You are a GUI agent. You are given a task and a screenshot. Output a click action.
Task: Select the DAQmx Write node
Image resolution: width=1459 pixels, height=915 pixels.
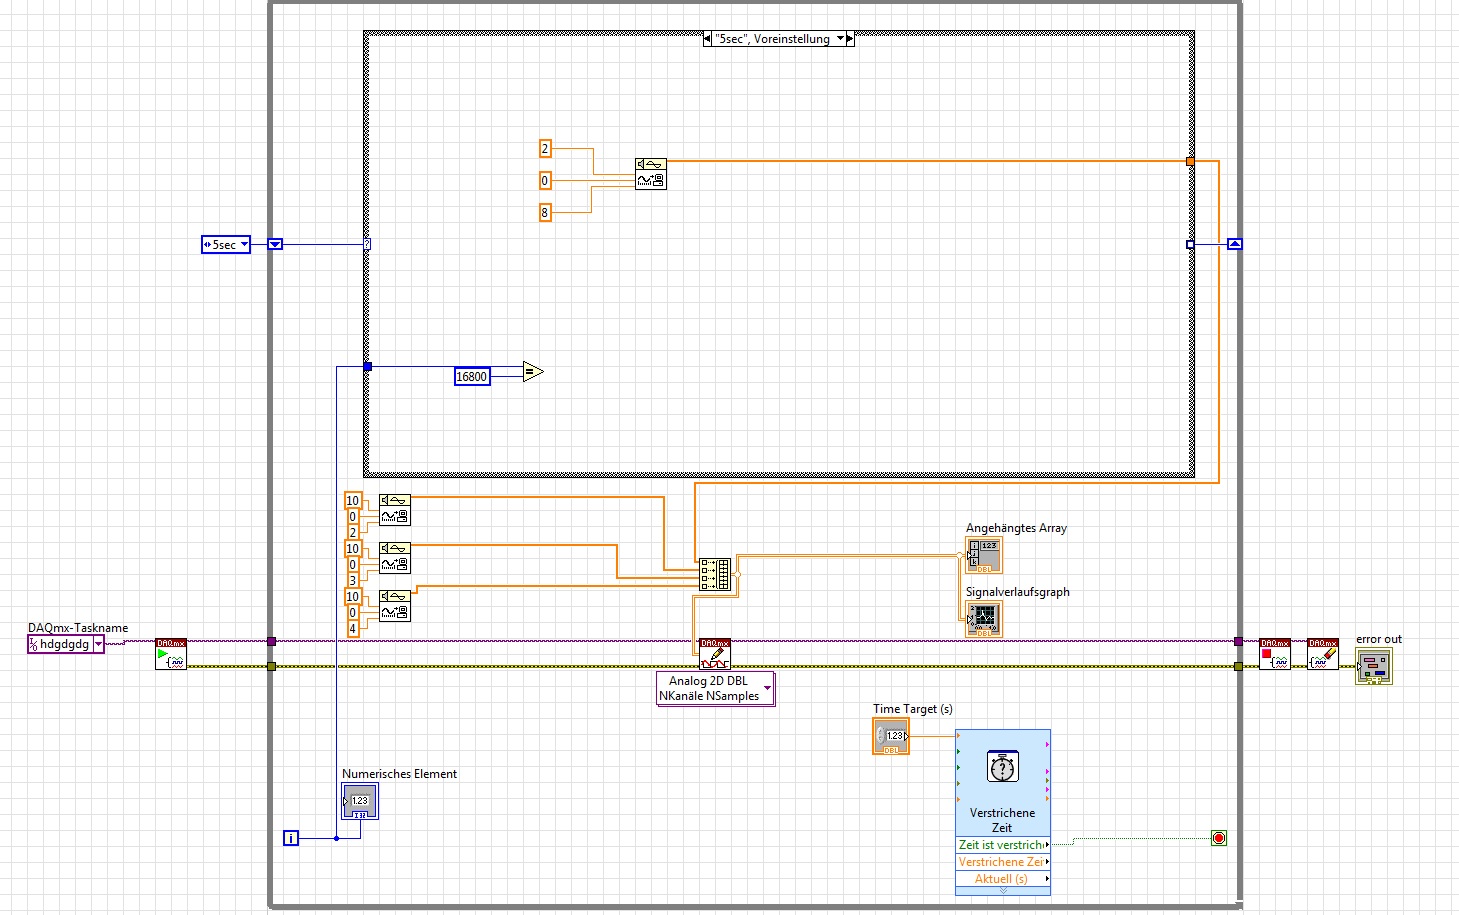click(x=715, y=654)
